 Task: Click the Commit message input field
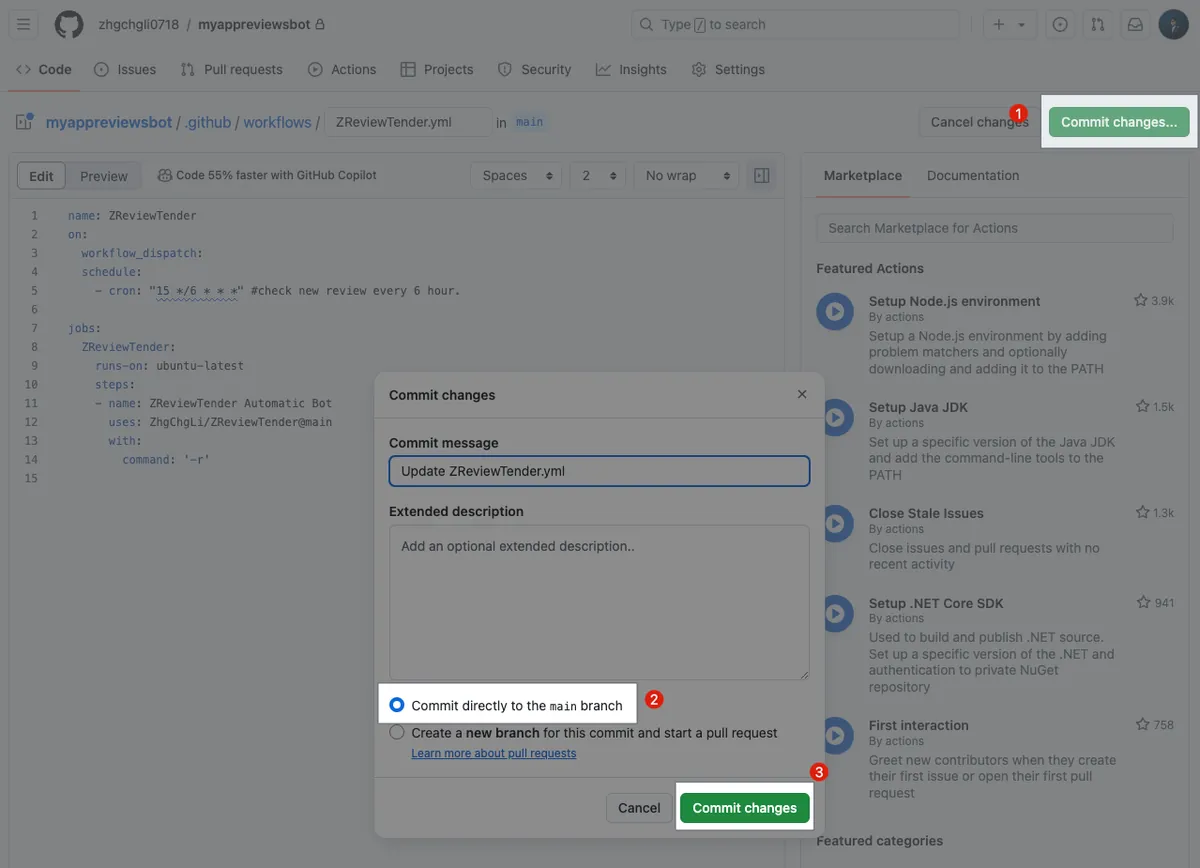[x=599, y=471]
